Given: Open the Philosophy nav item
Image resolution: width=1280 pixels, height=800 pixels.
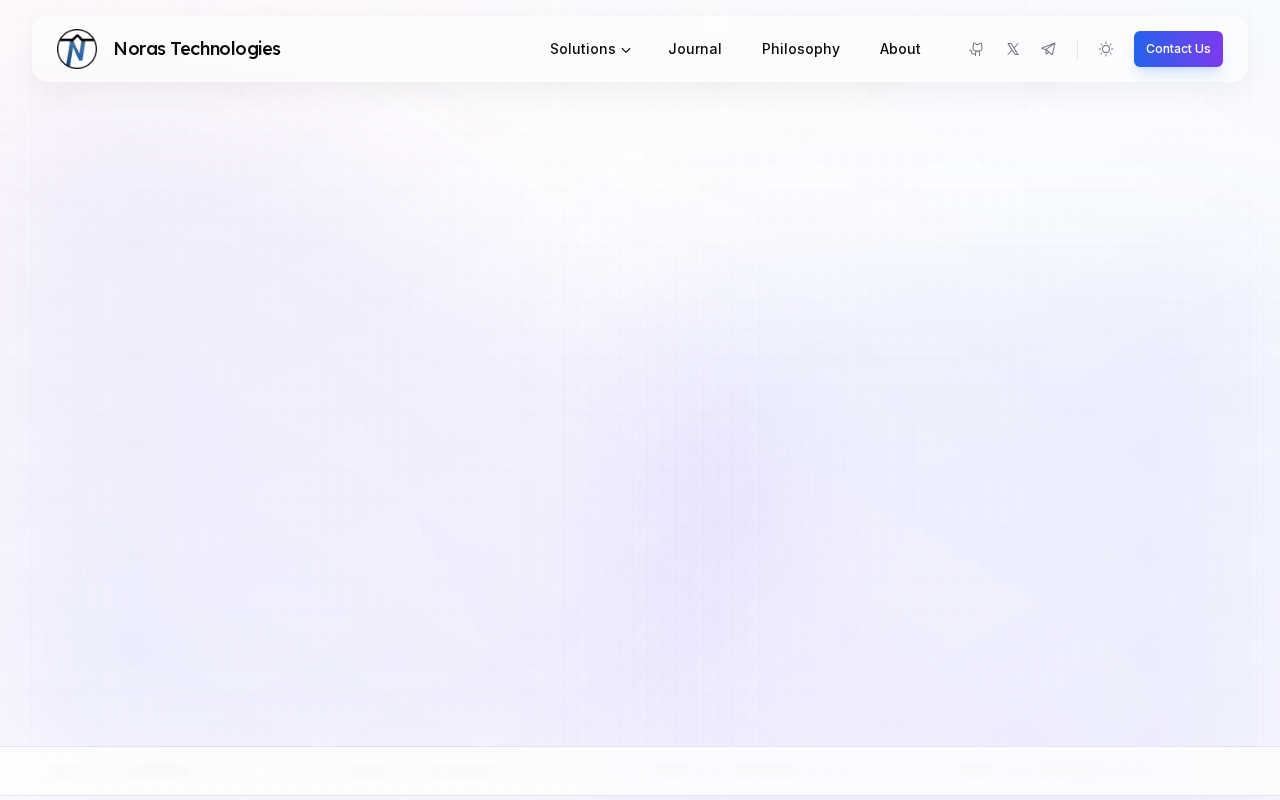Looking at the screenshot, I should click(x=801, y=49).
